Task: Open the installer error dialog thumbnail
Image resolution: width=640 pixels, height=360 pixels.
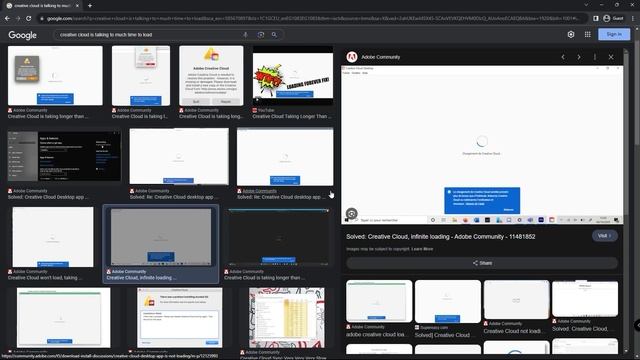Action: tap(180, 318)
